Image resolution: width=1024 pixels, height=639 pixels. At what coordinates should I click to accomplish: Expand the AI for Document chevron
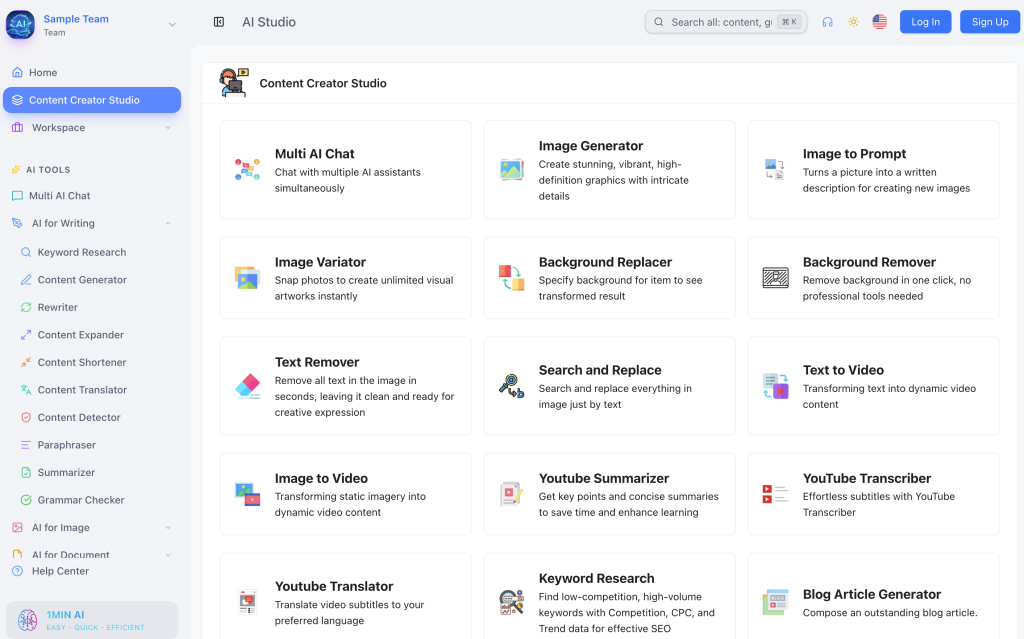pos(168,555)
